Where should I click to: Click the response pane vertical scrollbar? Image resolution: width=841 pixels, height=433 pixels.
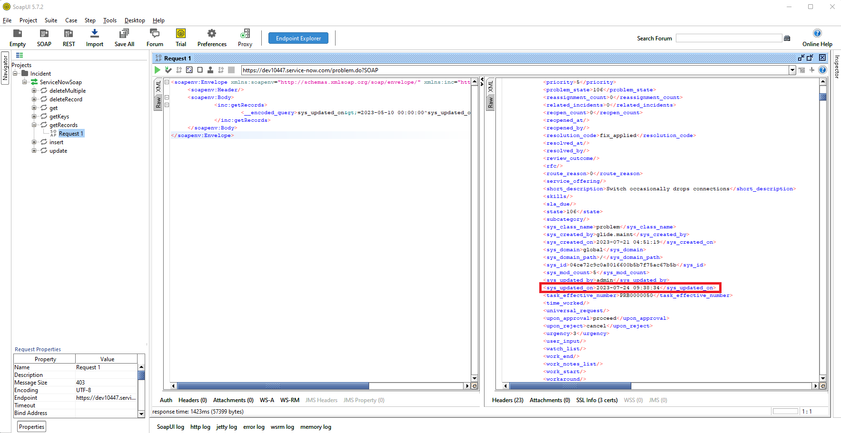tap(823, 230)
